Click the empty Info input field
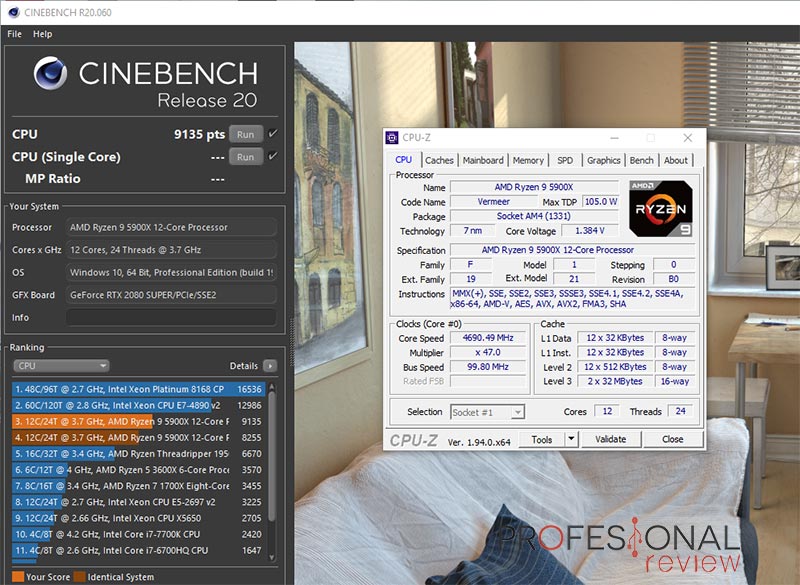 point(171,317)
